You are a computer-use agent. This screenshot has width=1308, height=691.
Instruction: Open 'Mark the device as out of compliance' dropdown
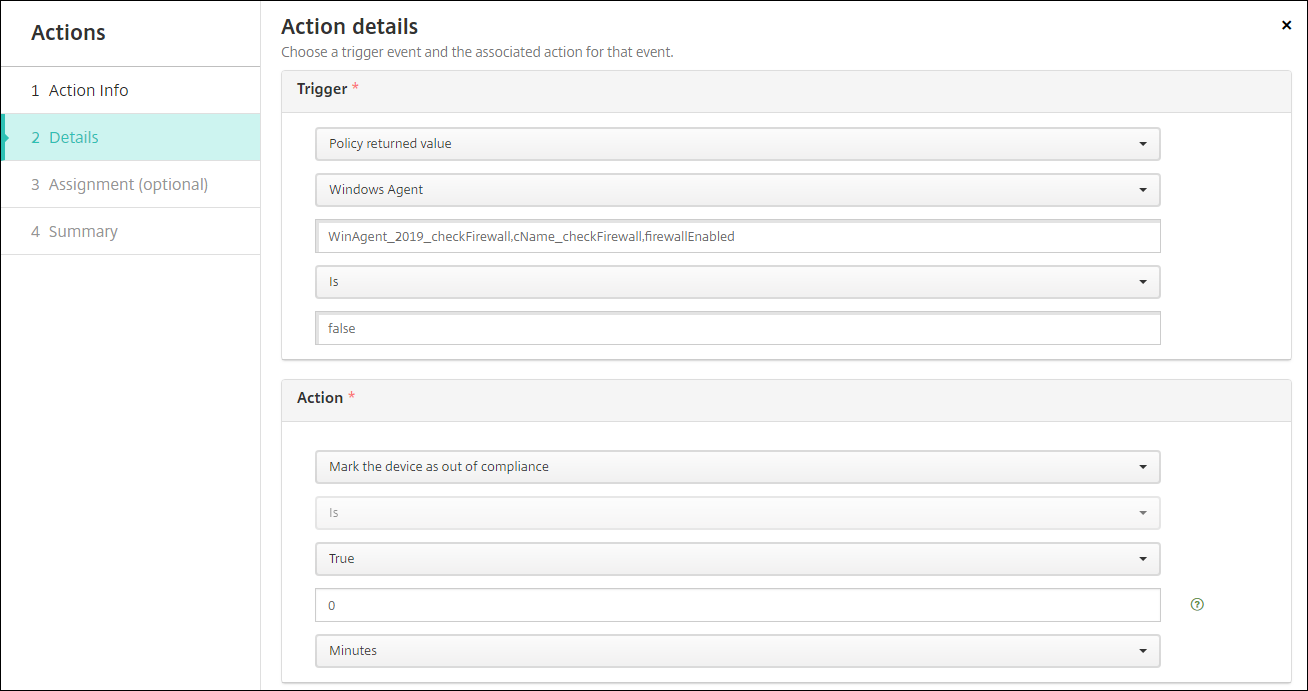737,467
